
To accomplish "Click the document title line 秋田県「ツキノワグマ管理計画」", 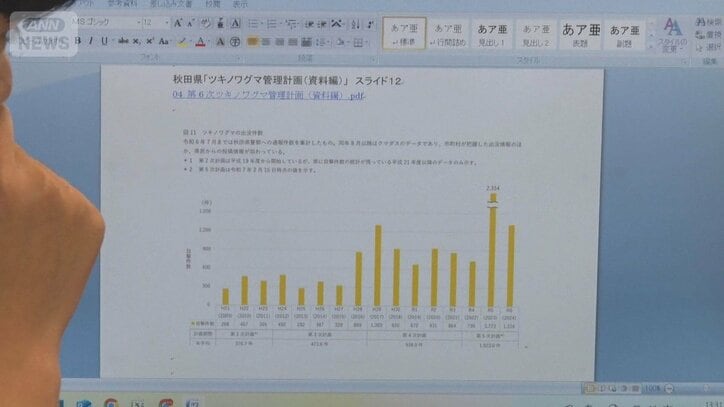I will (x=287, y=80).
